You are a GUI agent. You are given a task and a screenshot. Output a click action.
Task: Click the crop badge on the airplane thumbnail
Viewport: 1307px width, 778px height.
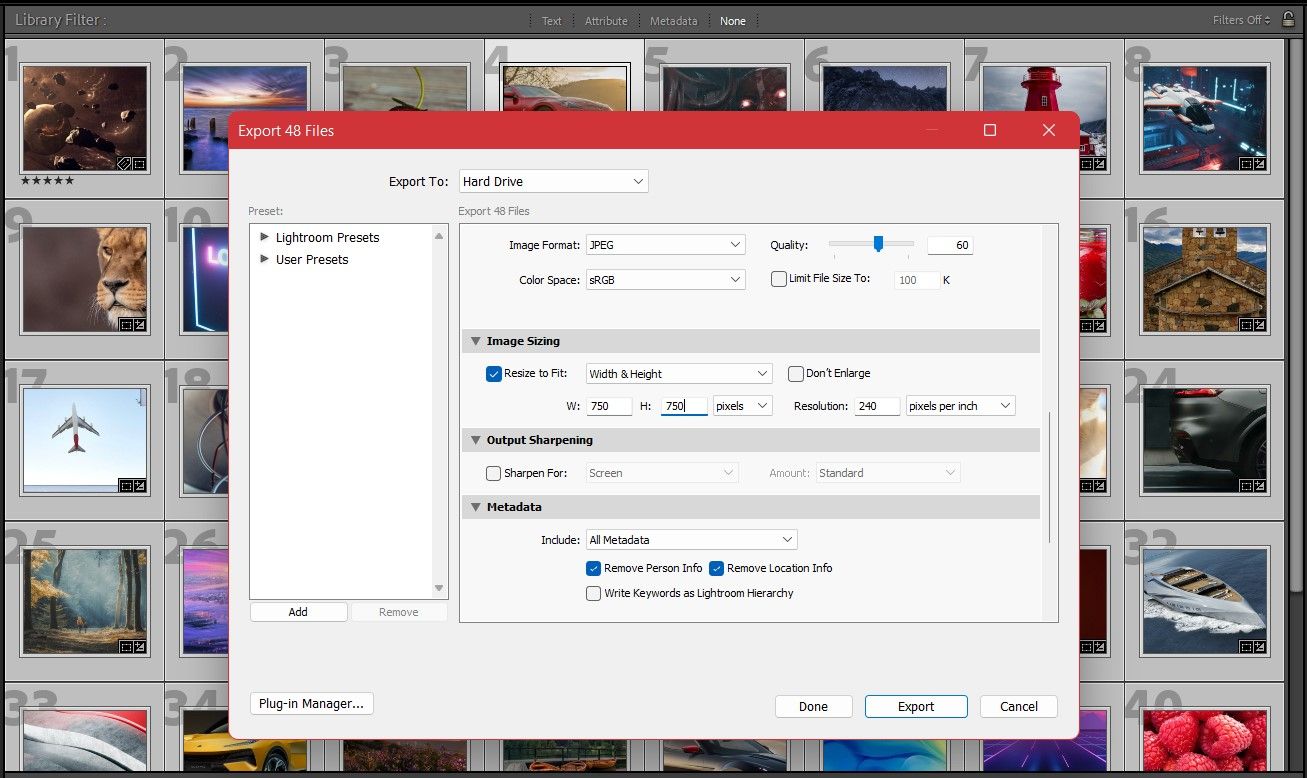click(x=127, y=487)
